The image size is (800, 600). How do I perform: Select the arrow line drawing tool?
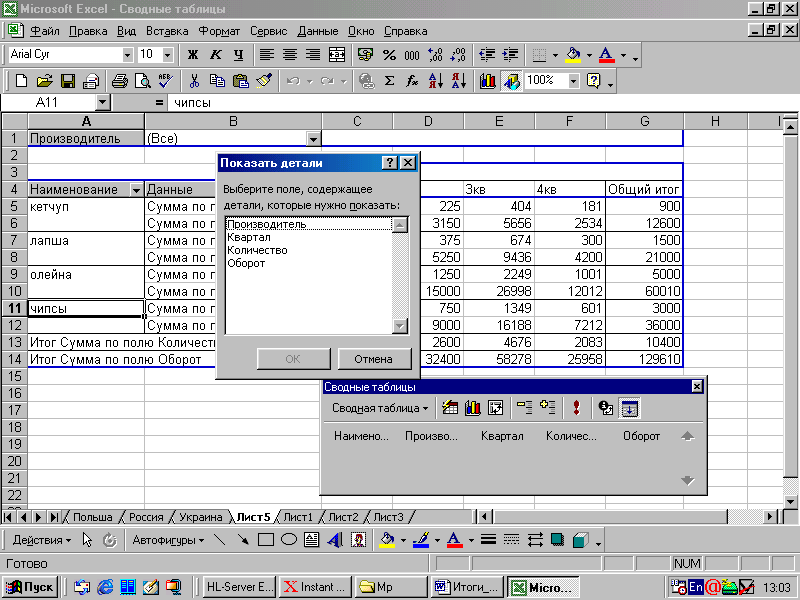coord(243,539)
